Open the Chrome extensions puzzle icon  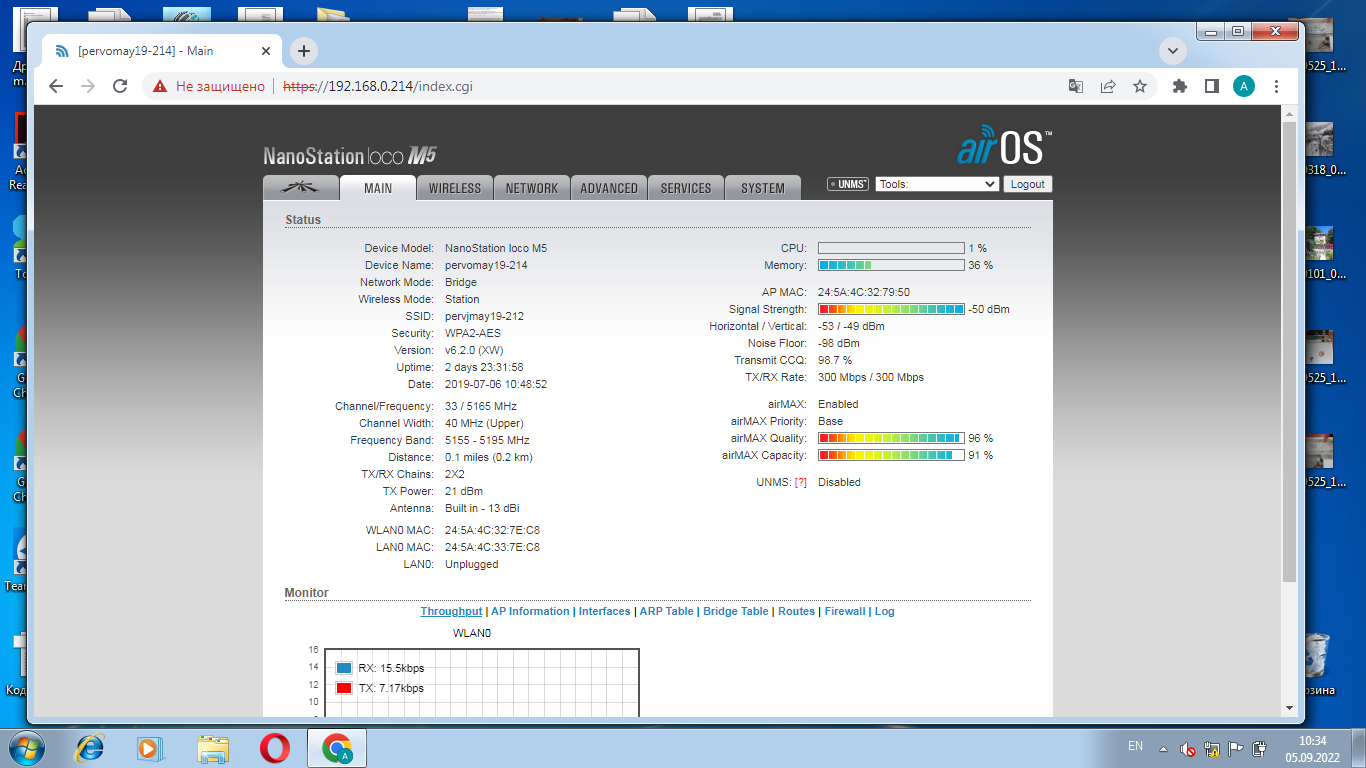pyautogui.click(x=1180, y=86)
